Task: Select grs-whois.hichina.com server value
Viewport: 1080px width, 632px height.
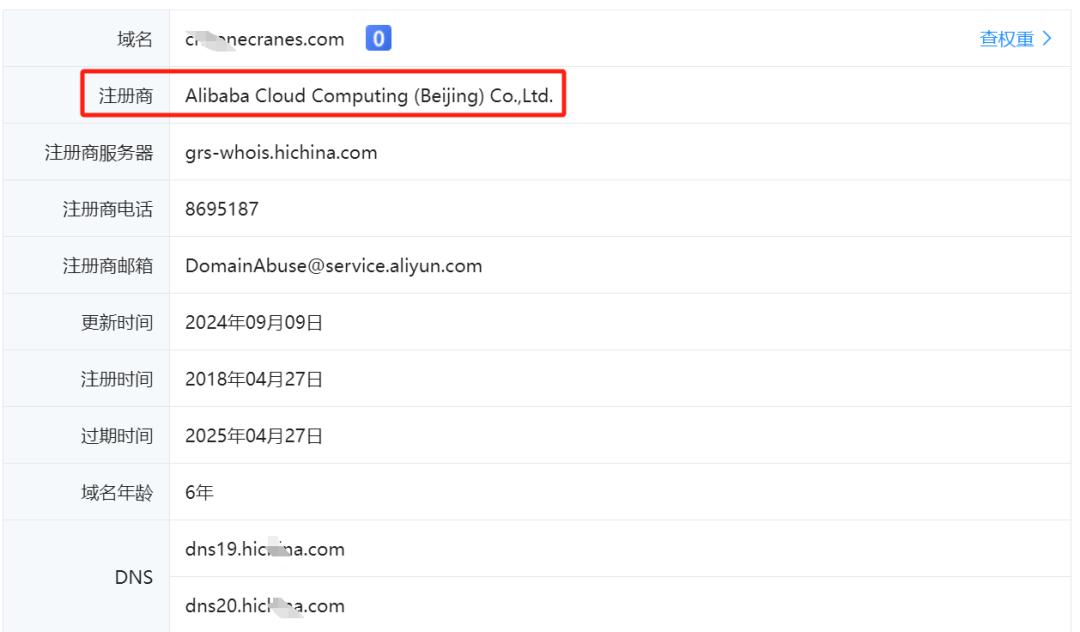Action: (x=281, y=152)
